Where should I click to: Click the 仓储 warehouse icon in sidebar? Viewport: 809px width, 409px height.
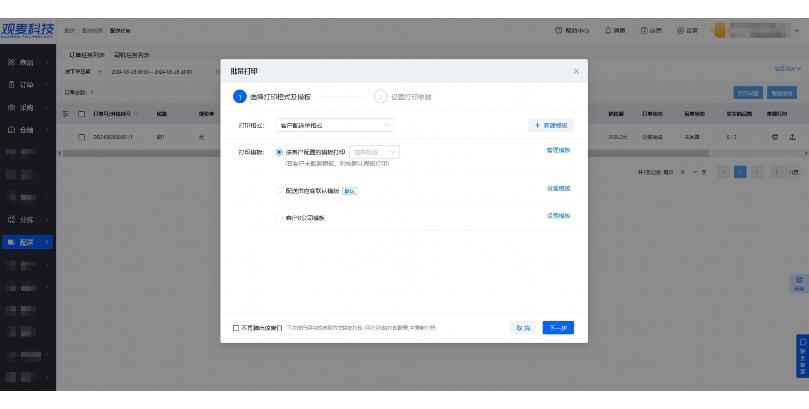pos(11,130)
